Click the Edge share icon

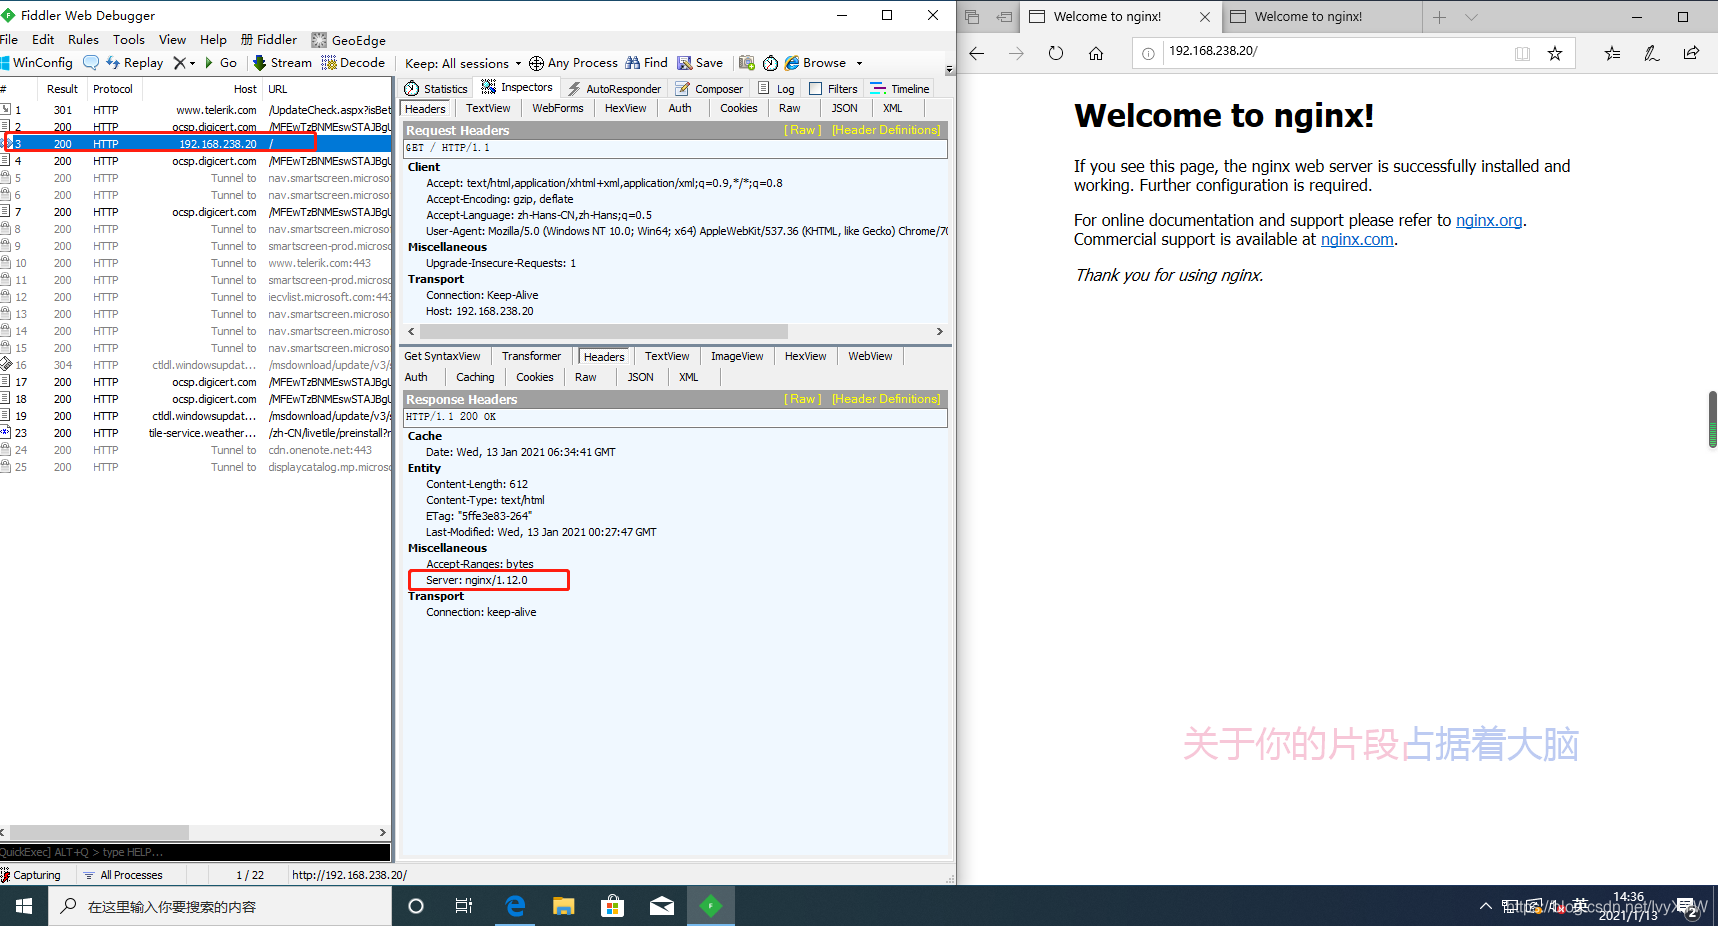coord(1691,53)
